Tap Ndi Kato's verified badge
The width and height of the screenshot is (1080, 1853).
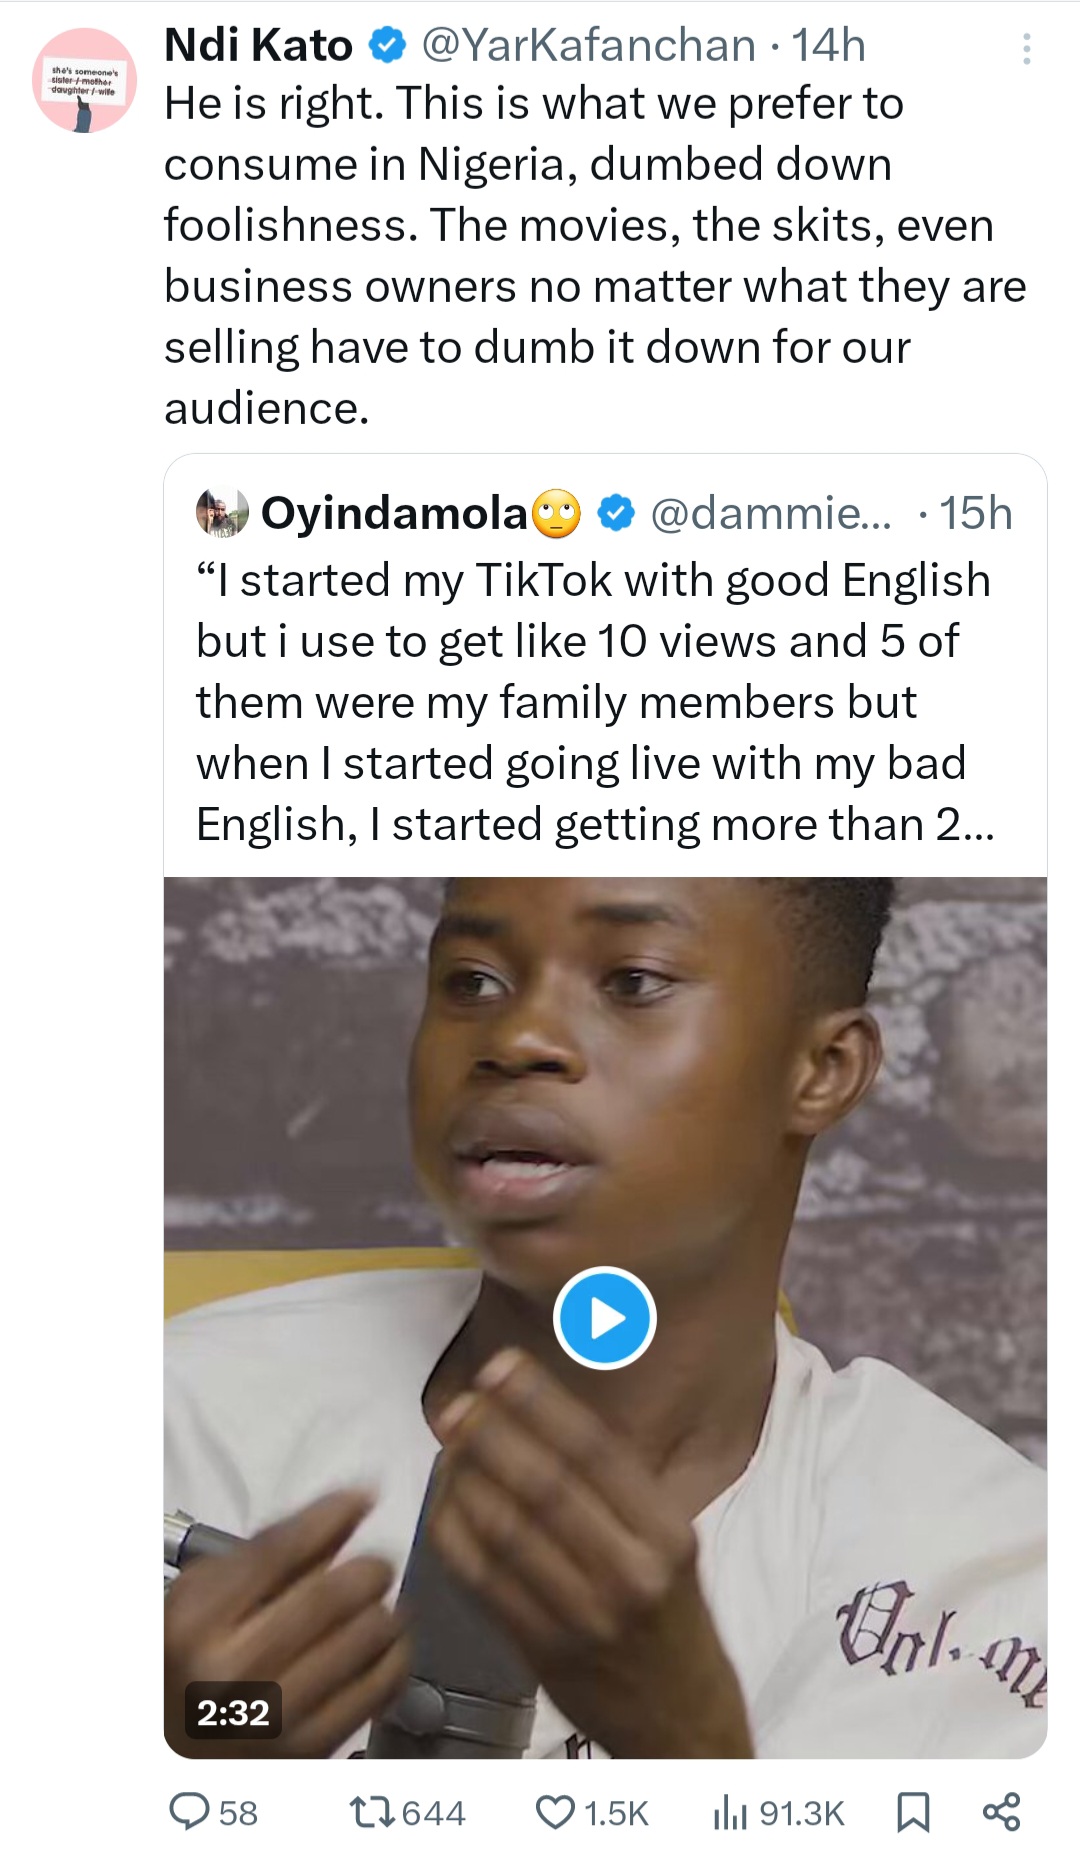[387, 45]
